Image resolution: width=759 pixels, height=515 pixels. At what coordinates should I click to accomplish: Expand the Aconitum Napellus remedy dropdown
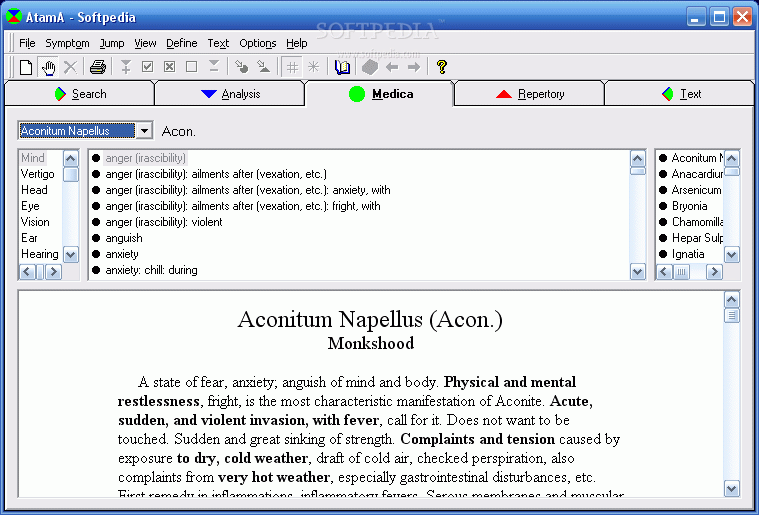coord(144,131)
